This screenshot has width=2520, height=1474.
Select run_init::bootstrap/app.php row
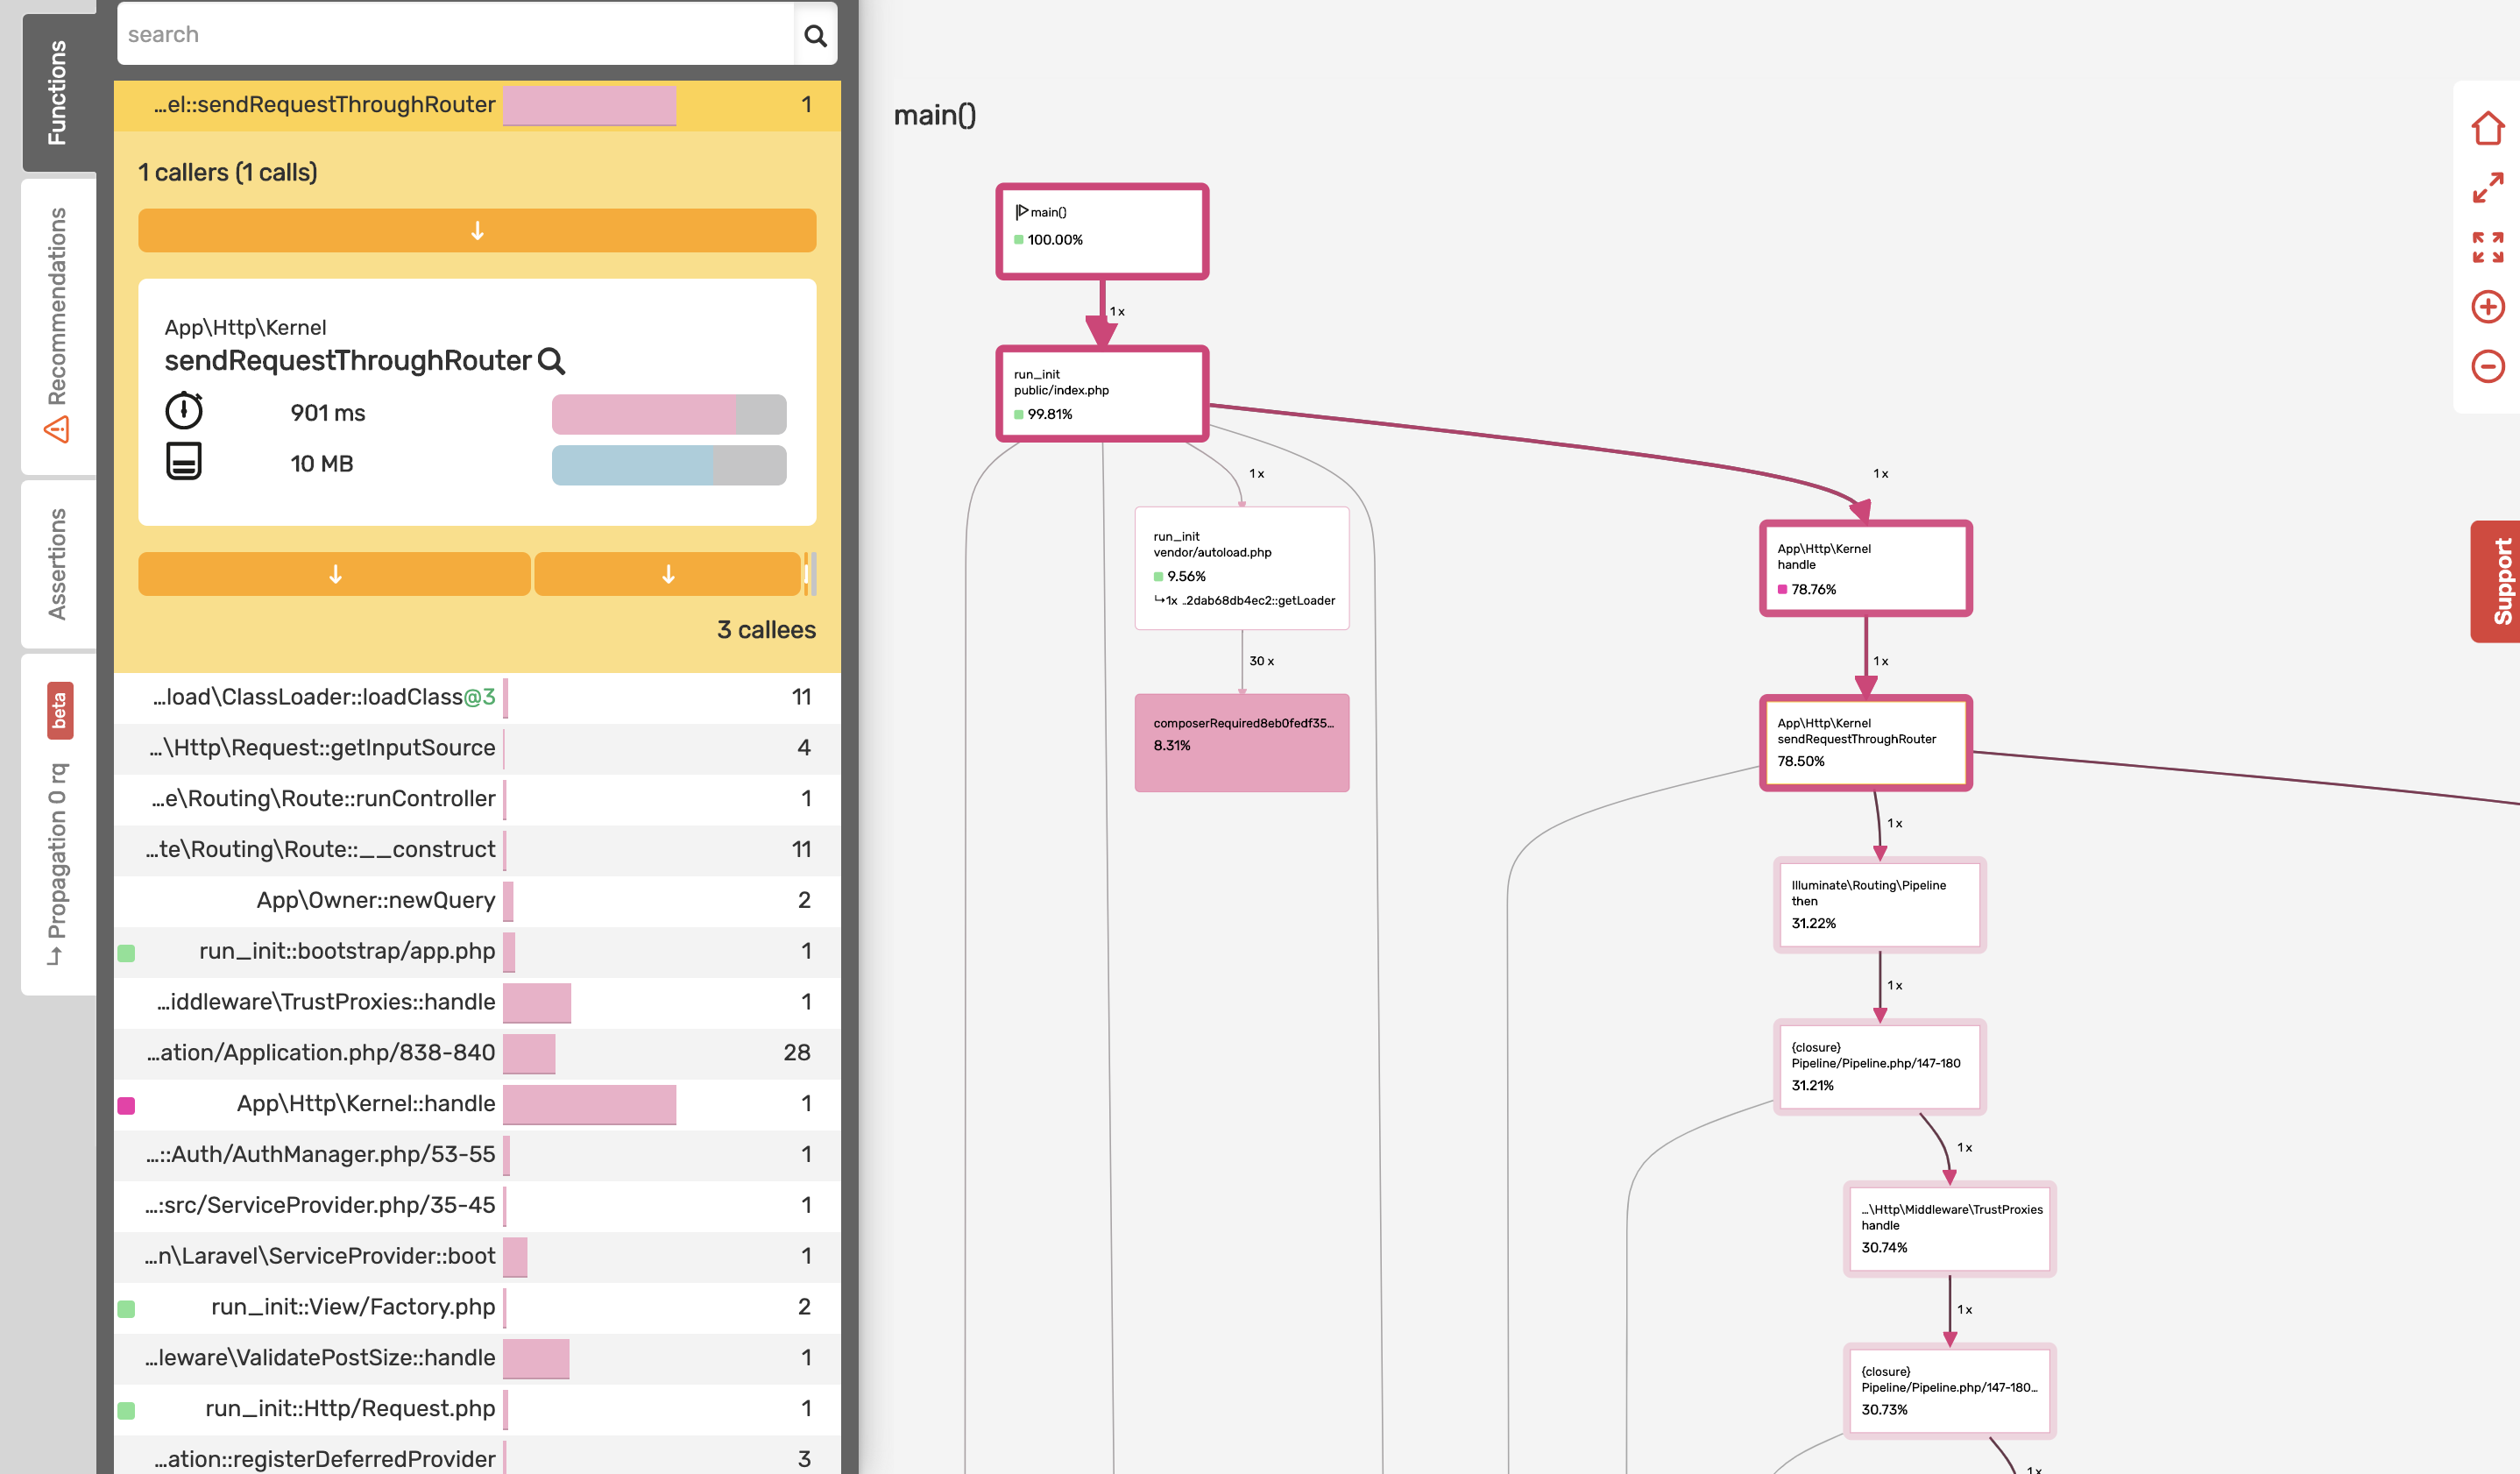click(x=477, y=953)
